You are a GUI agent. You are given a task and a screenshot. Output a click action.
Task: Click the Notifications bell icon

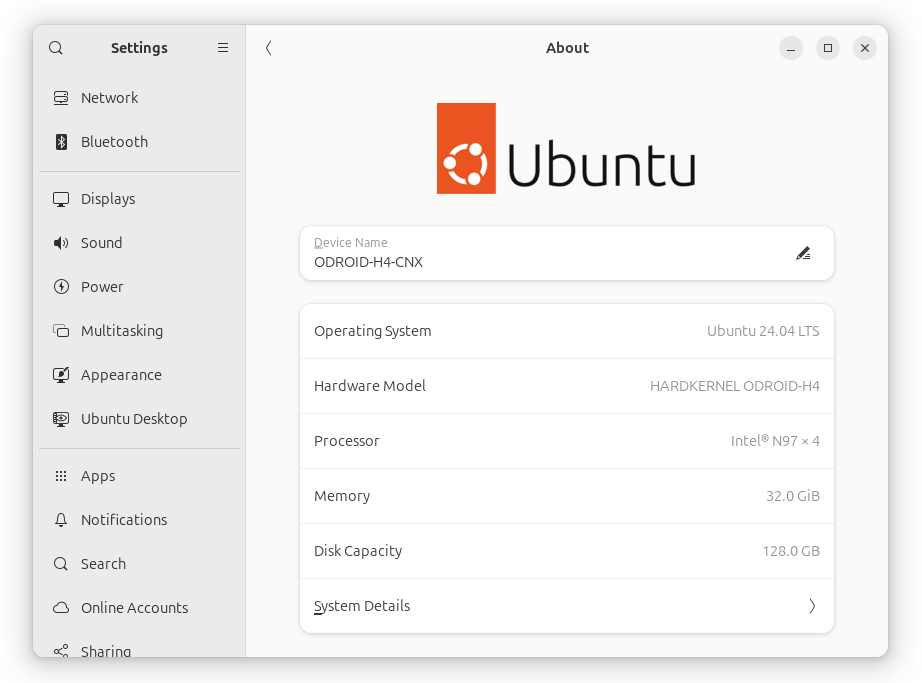click(61, 520)
